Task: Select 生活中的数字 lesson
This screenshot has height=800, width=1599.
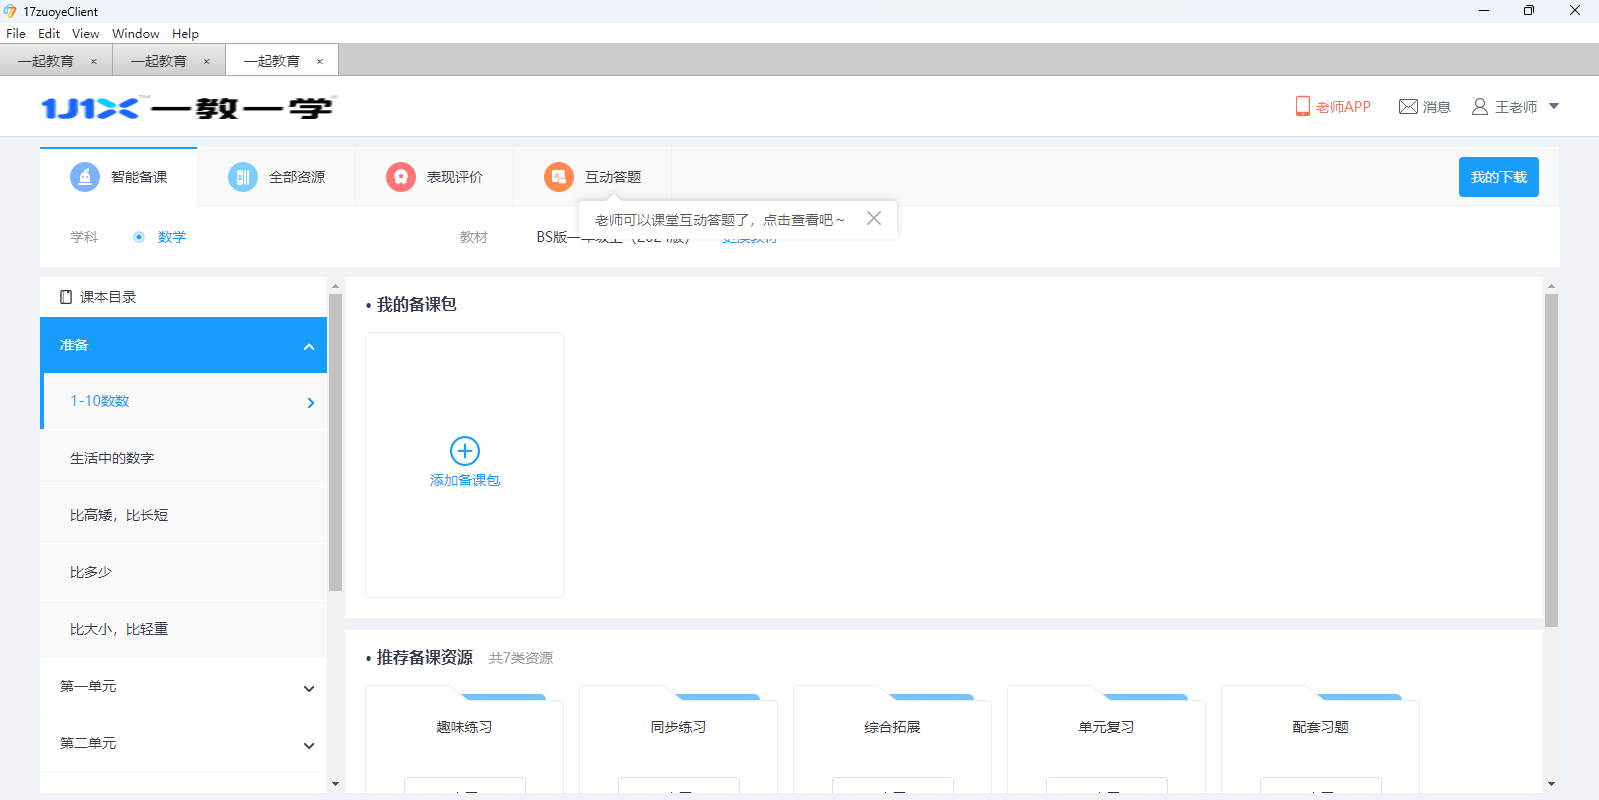Action: (112, 458)
